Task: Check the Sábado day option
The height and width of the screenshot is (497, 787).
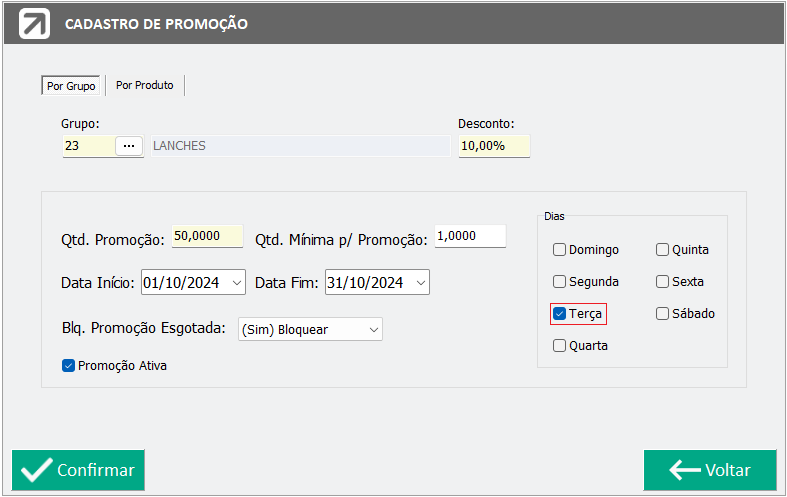Action: click(663, 314)
